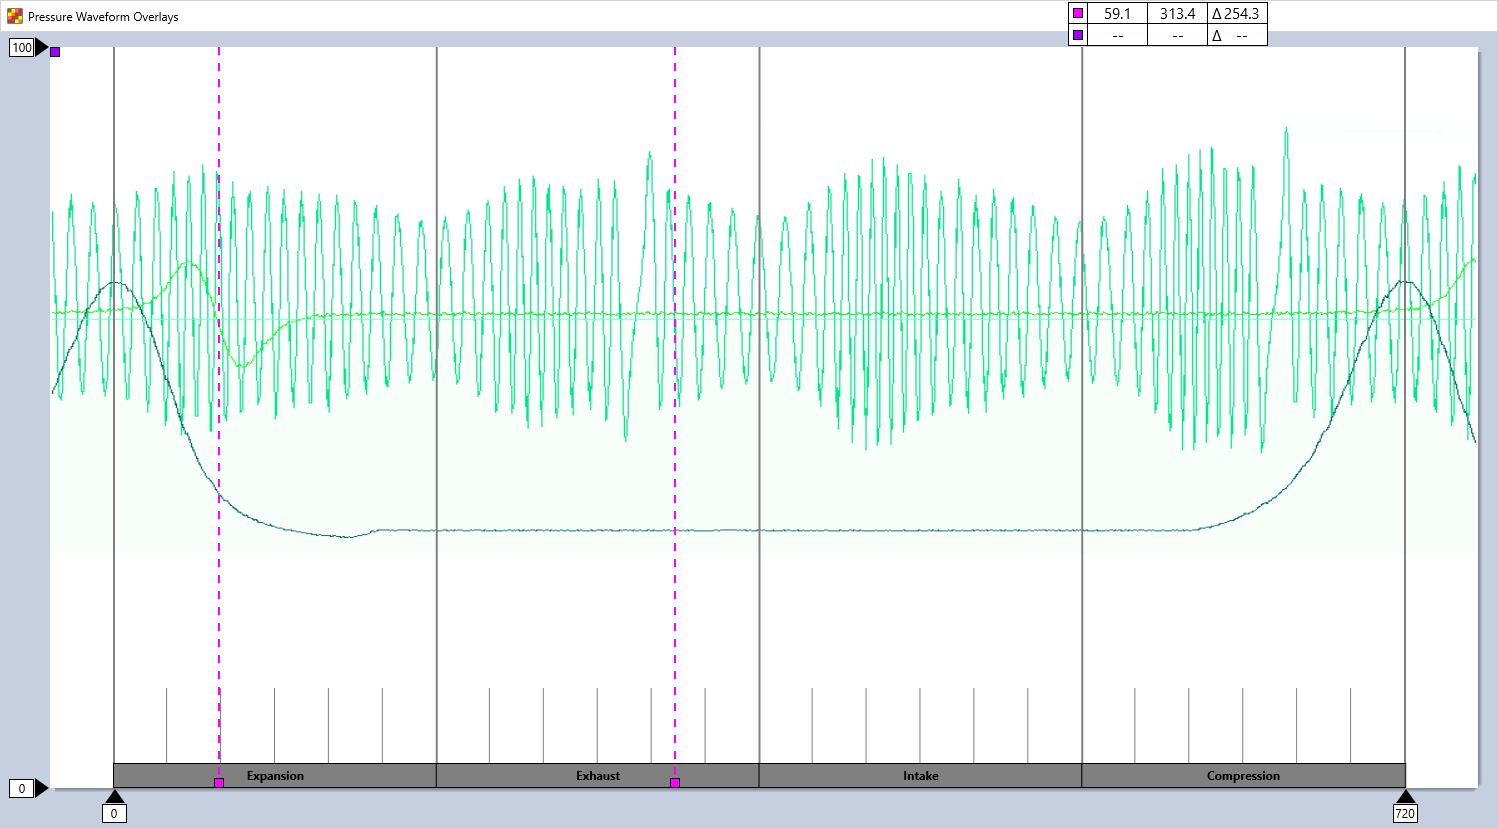Click the purple cursor anchor square below top axis
The width and height of the screenshot is (1498, 828).
[x=53, y=51]
